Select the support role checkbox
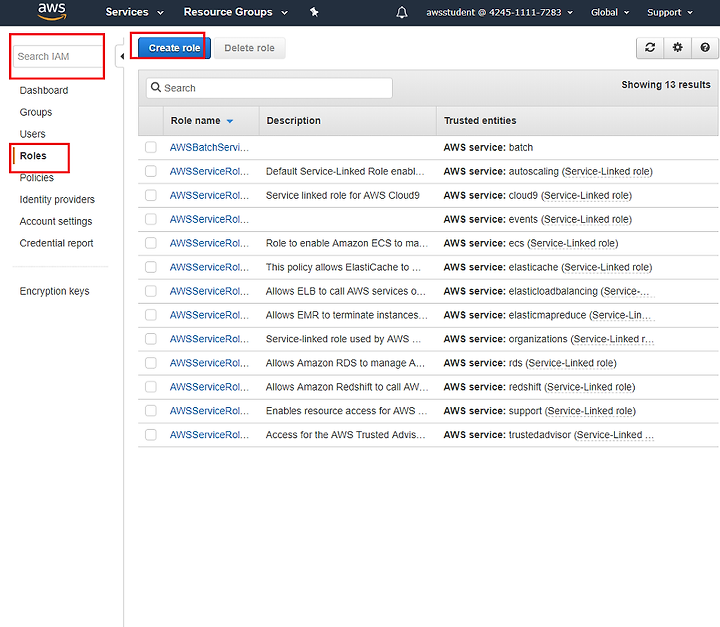The height and width of the screenshot is (627, 720). (151, 411)
